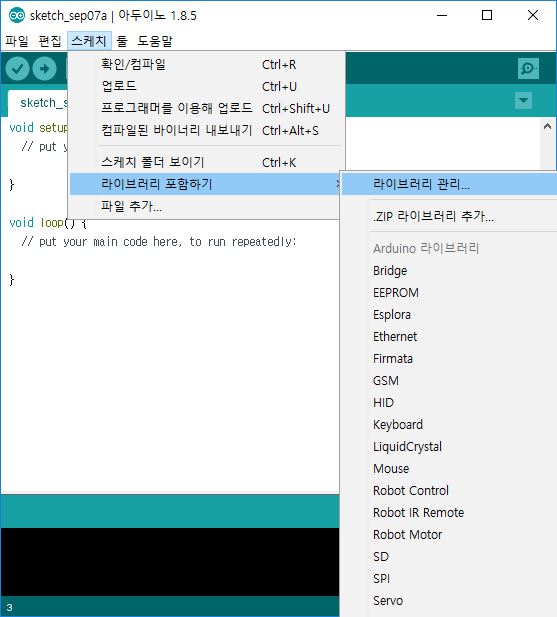Open 라이브러리 관리... manager
This screenshot has width=557, height=617.
coord(449,184)
